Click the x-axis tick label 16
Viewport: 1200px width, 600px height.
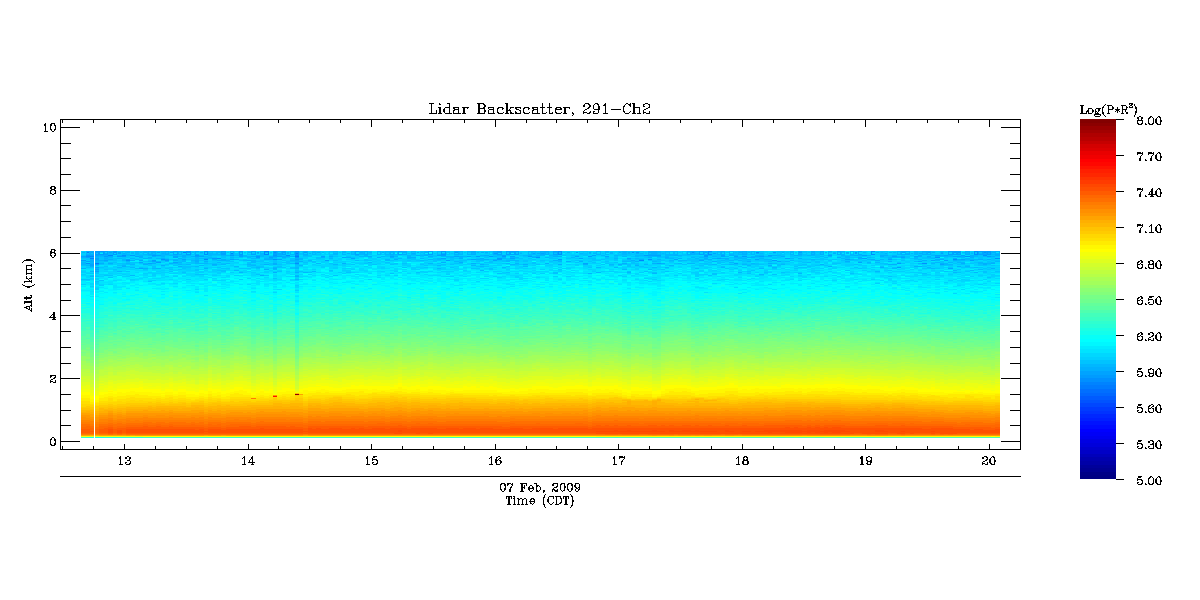tap(495, 461)
